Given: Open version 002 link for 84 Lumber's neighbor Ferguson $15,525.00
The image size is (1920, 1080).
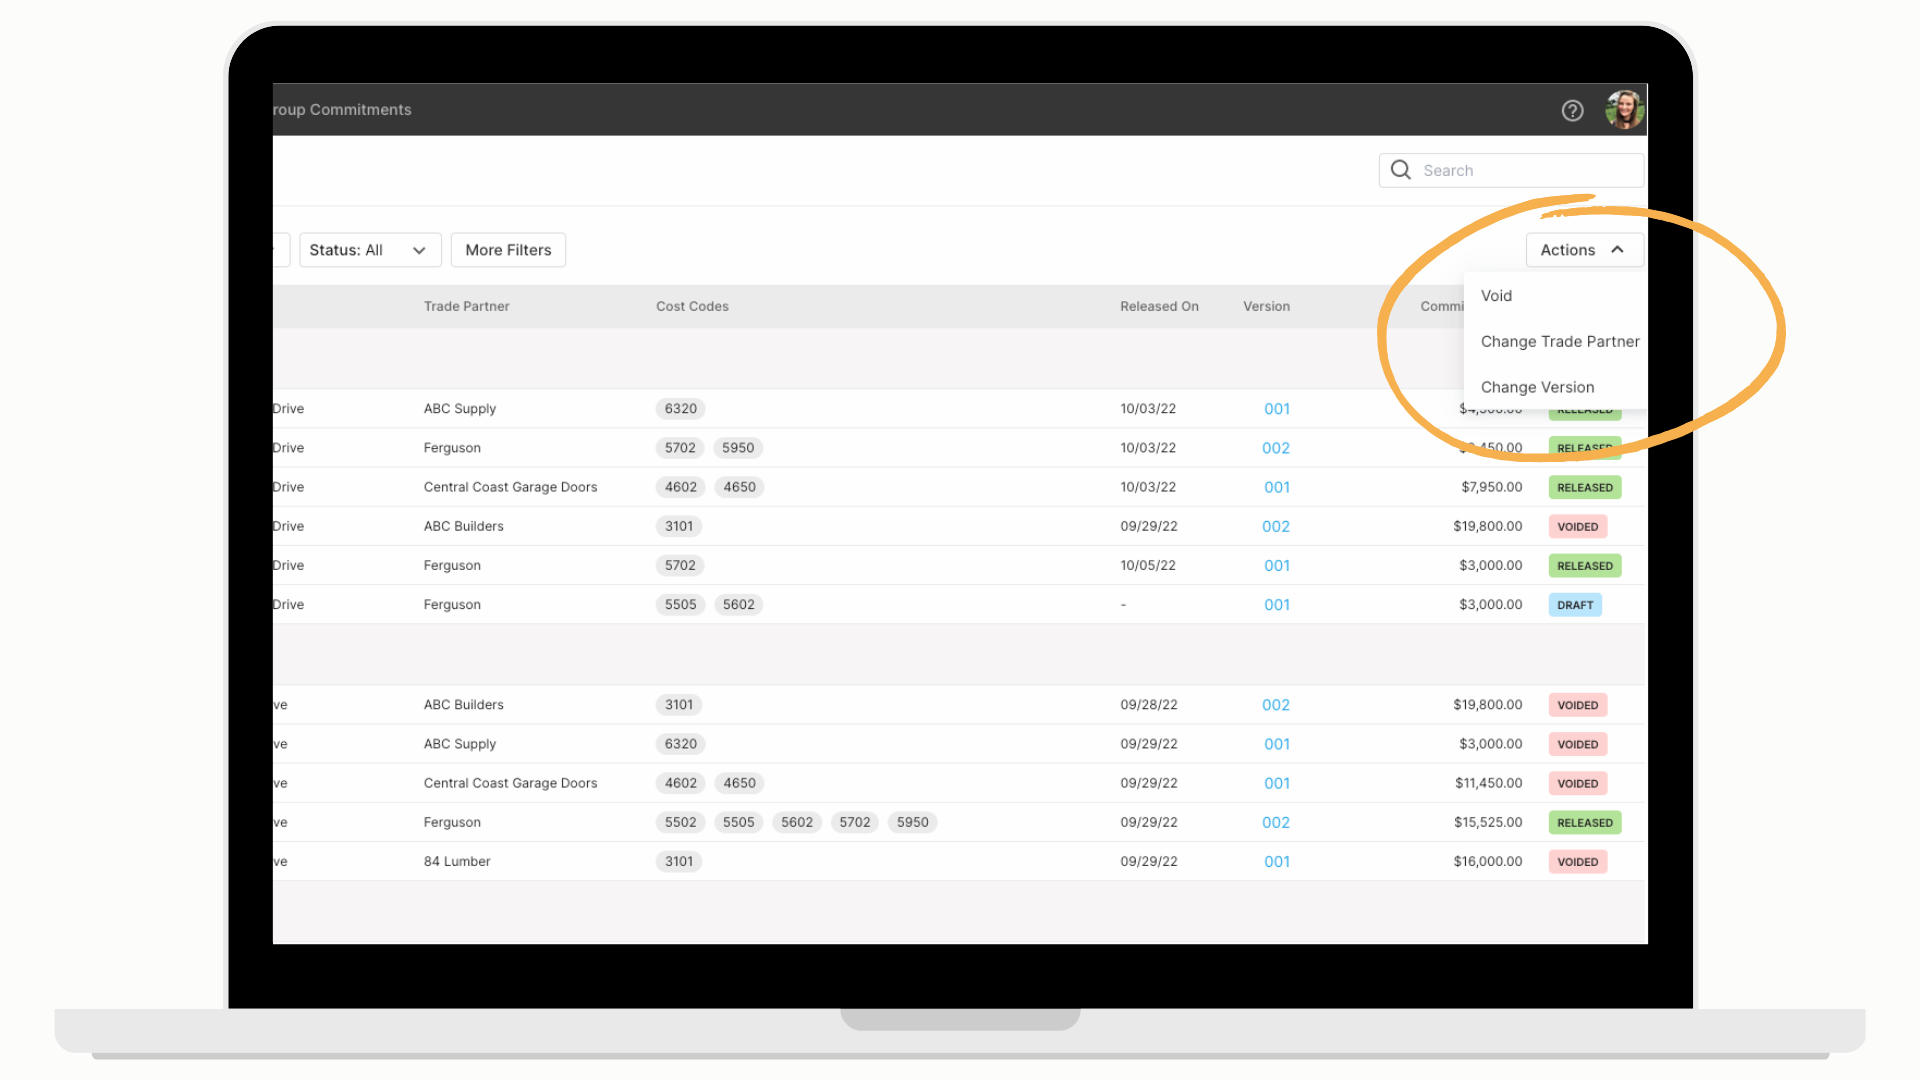Looking at the screenshot, I should tap(1275, 823).
